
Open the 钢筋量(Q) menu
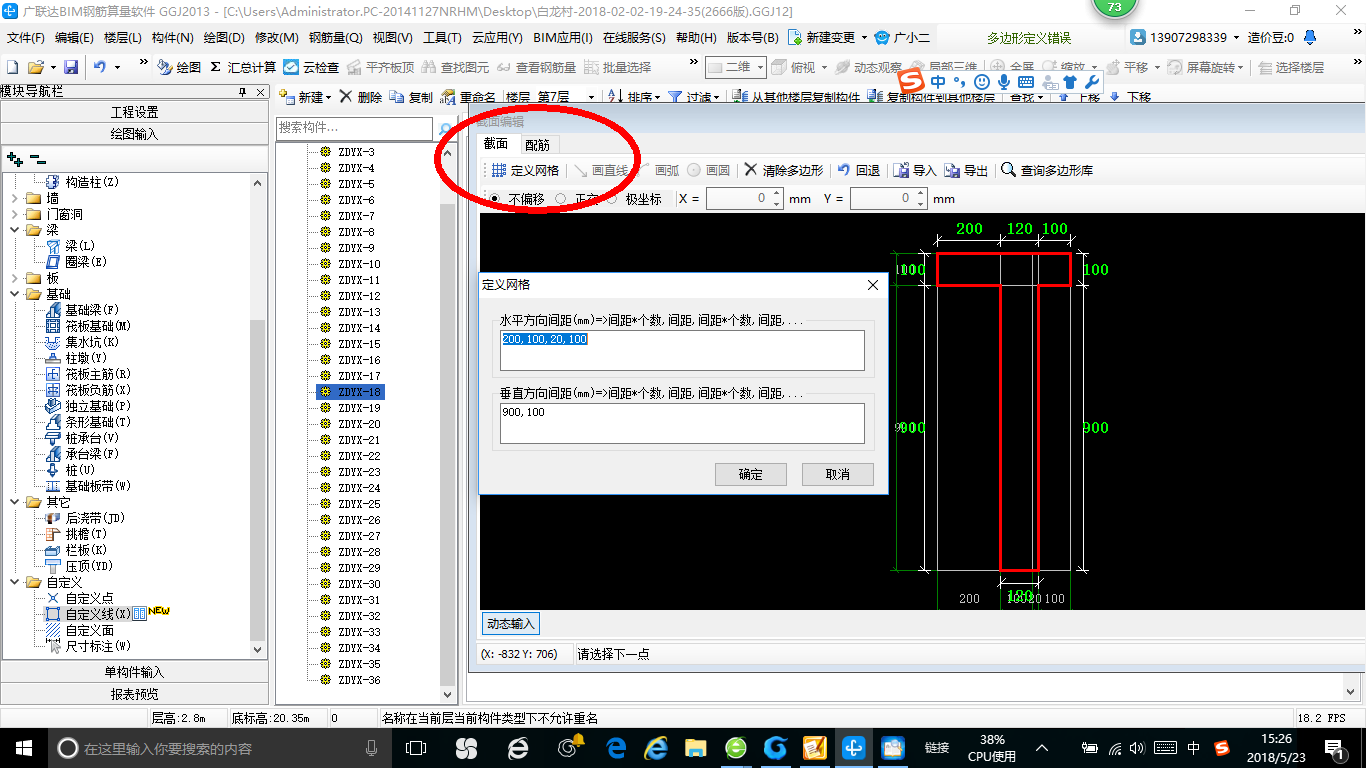coord(335,38)
